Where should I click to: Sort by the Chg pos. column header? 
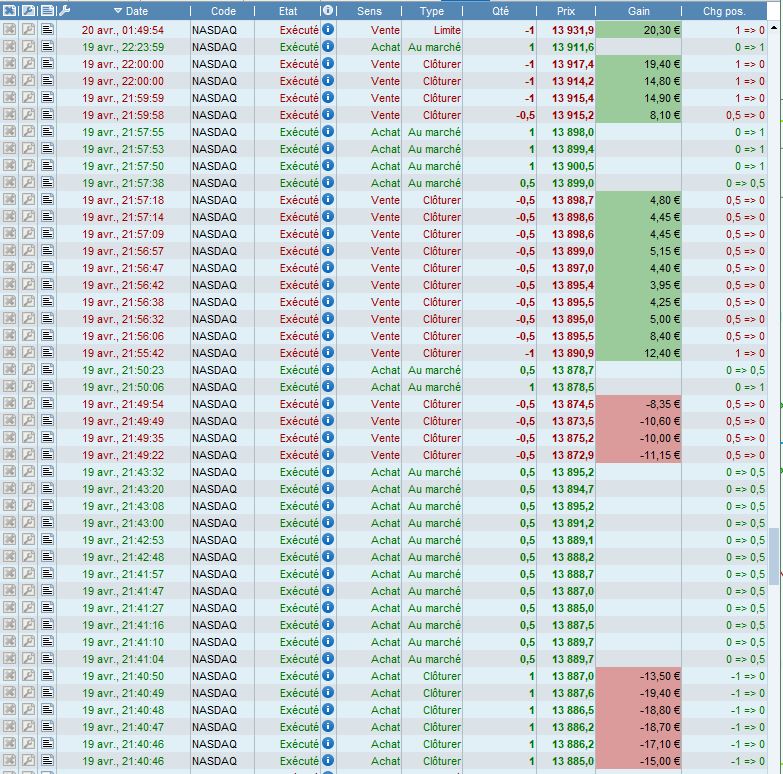tap(724, 10)
